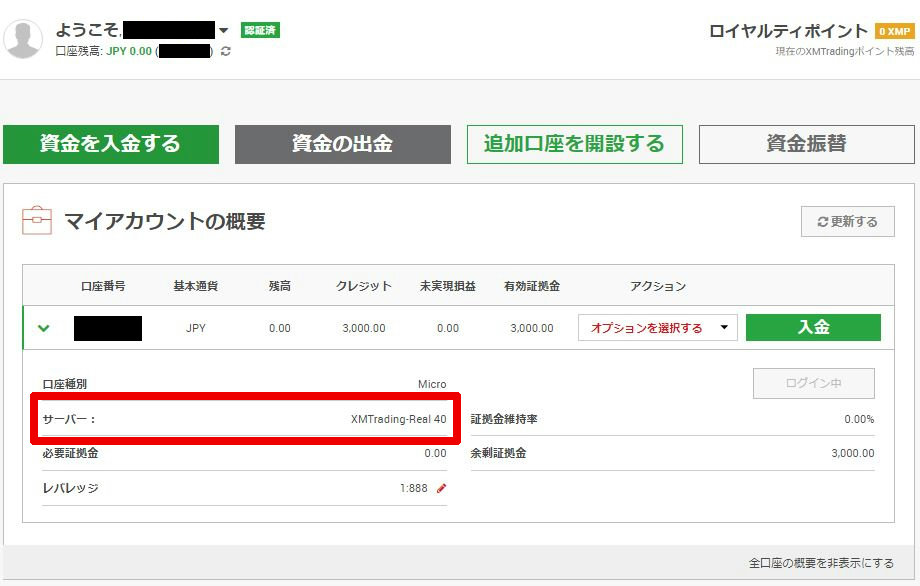
Task: Click the briefcase icon beside マイアカウントの概要
Action: 37,220
